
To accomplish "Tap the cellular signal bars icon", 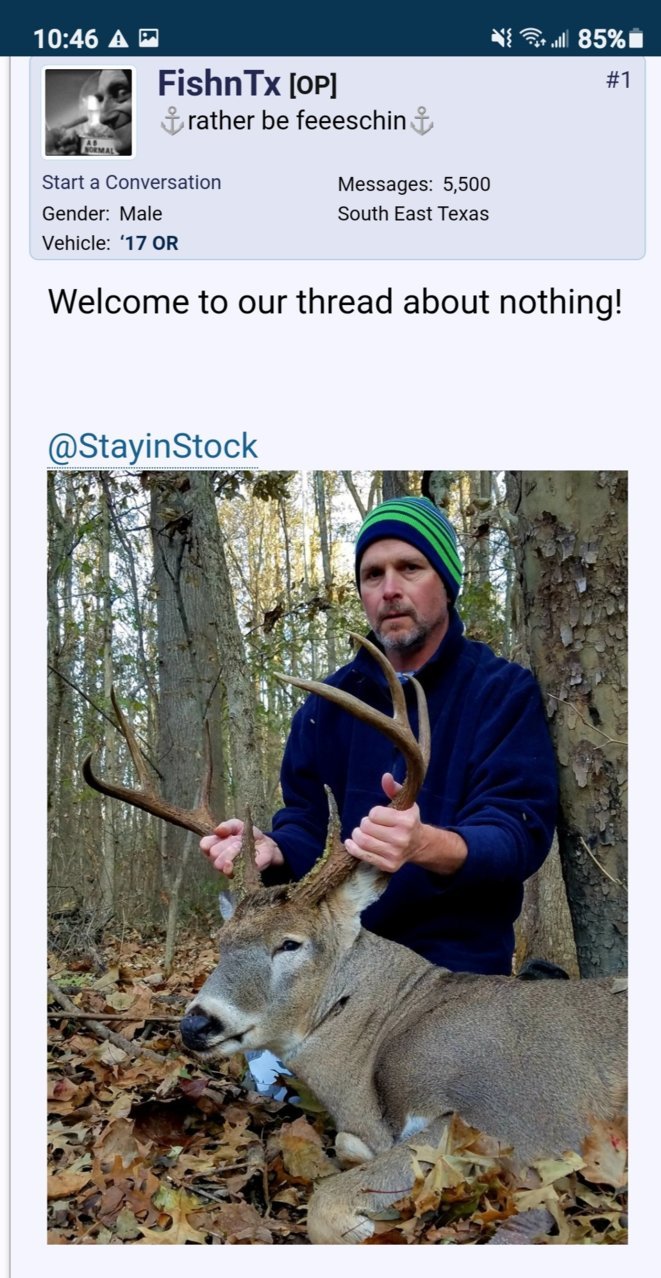I will coord(559,40).
